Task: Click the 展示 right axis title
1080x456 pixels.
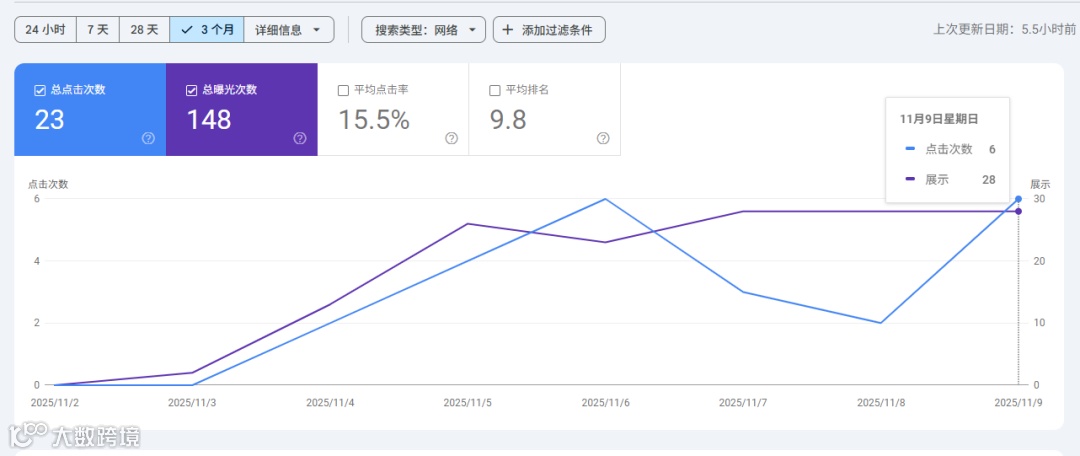Action: point(1040,184)
